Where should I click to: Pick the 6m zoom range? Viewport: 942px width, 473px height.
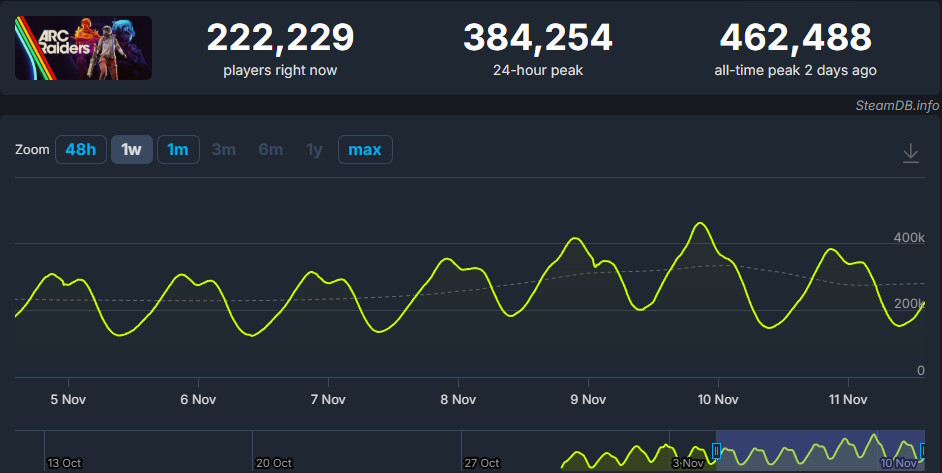coord(270,150)
